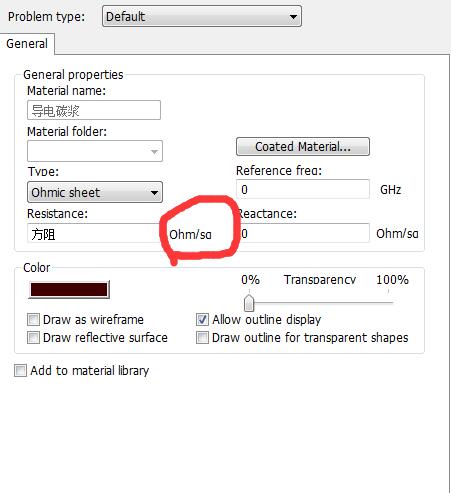Click the Material name field
The image size is (451, 493).
pyautogui.click(x=94, y=110)
